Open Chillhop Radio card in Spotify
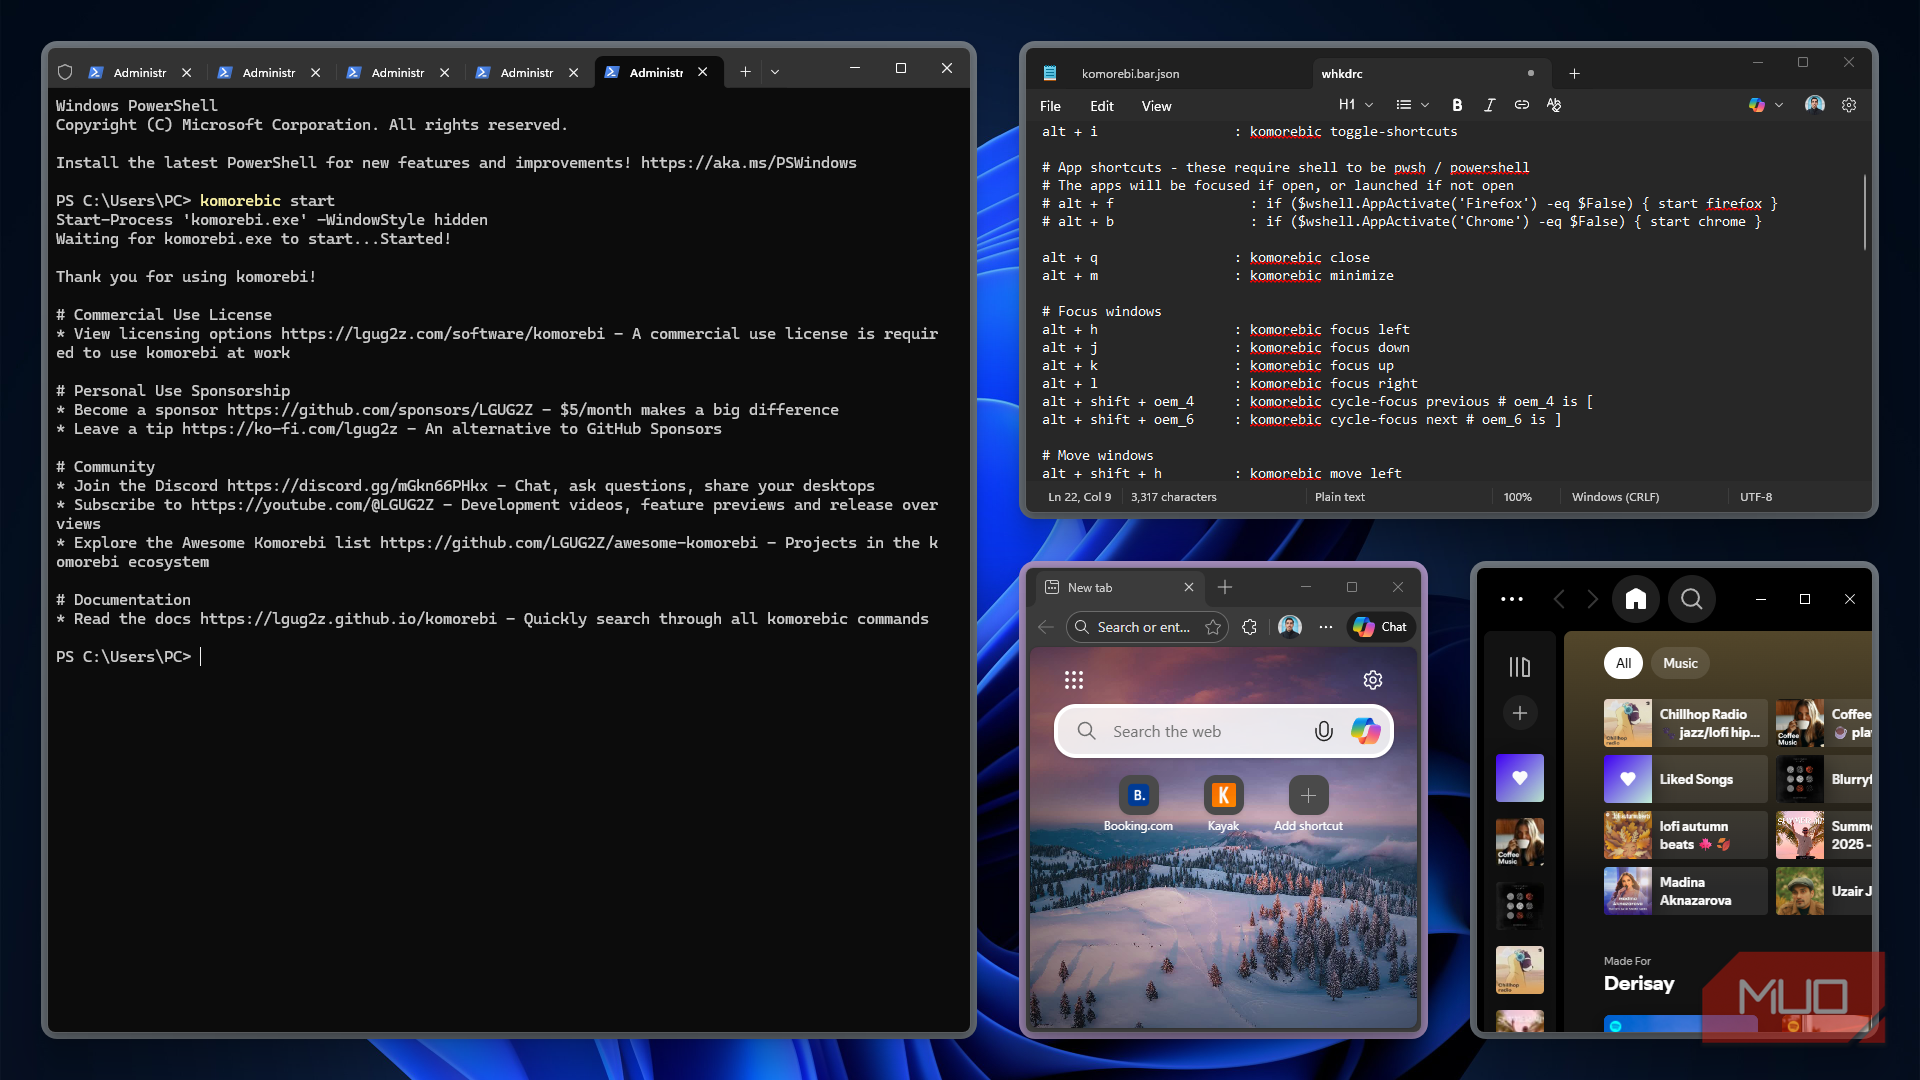This screenshot has height=1080, width=1920. [x=1685, y=723]
